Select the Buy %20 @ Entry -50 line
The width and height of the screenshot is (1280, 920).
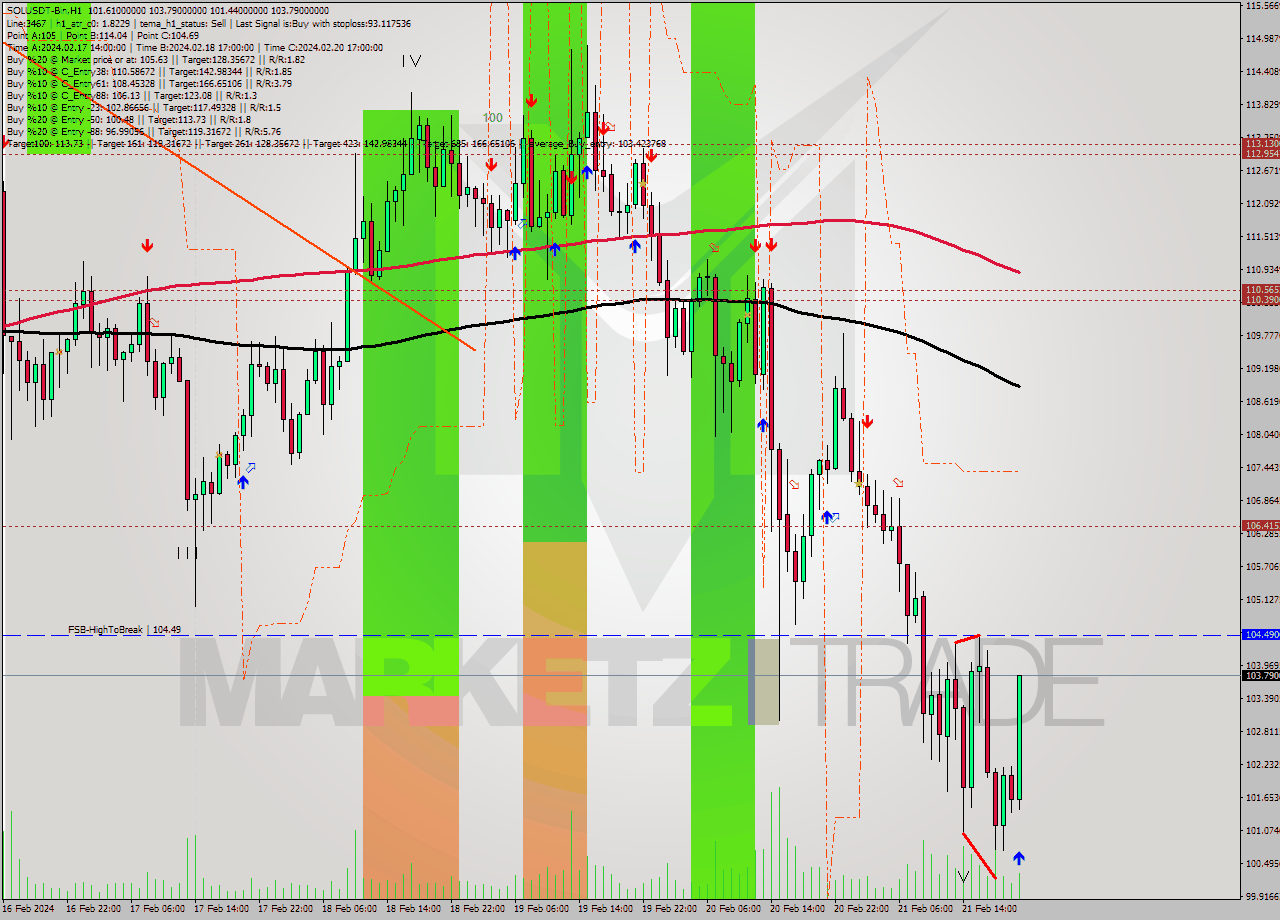(128, 120)
